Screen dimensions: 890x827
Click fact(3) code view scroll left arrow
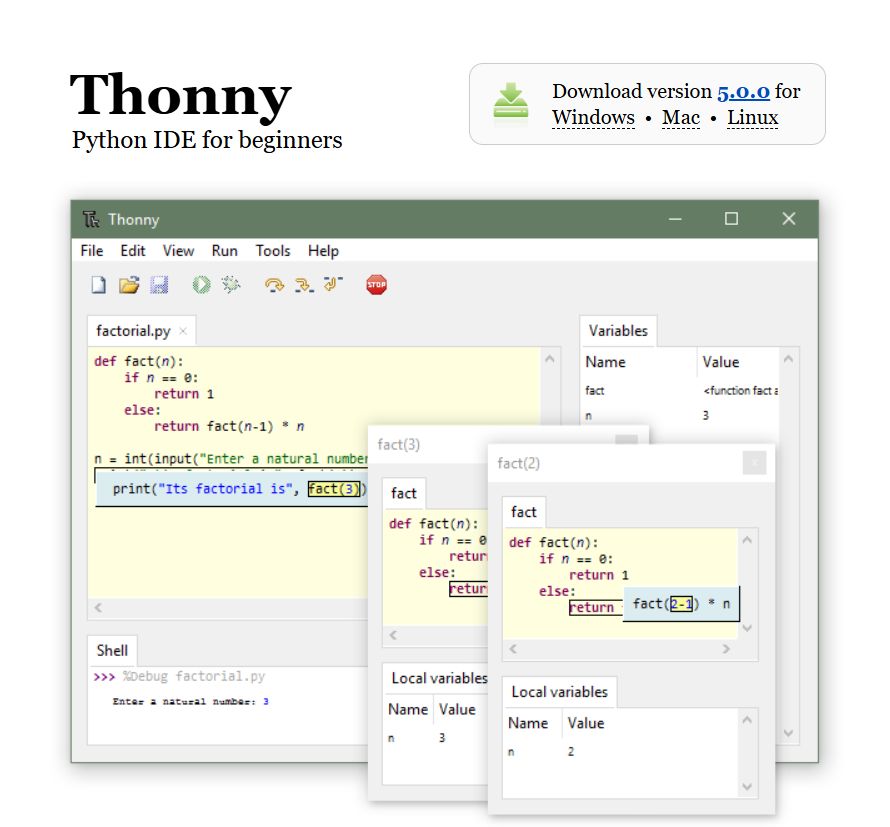click(393, 635)
